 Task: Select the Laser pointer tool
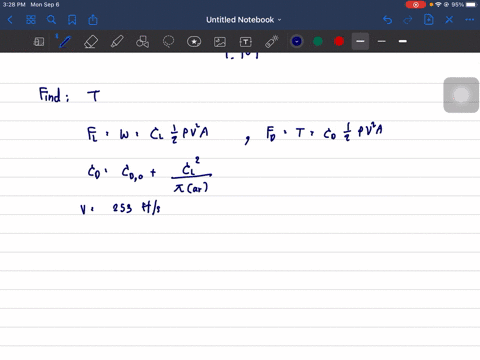[x=272, y=42]
